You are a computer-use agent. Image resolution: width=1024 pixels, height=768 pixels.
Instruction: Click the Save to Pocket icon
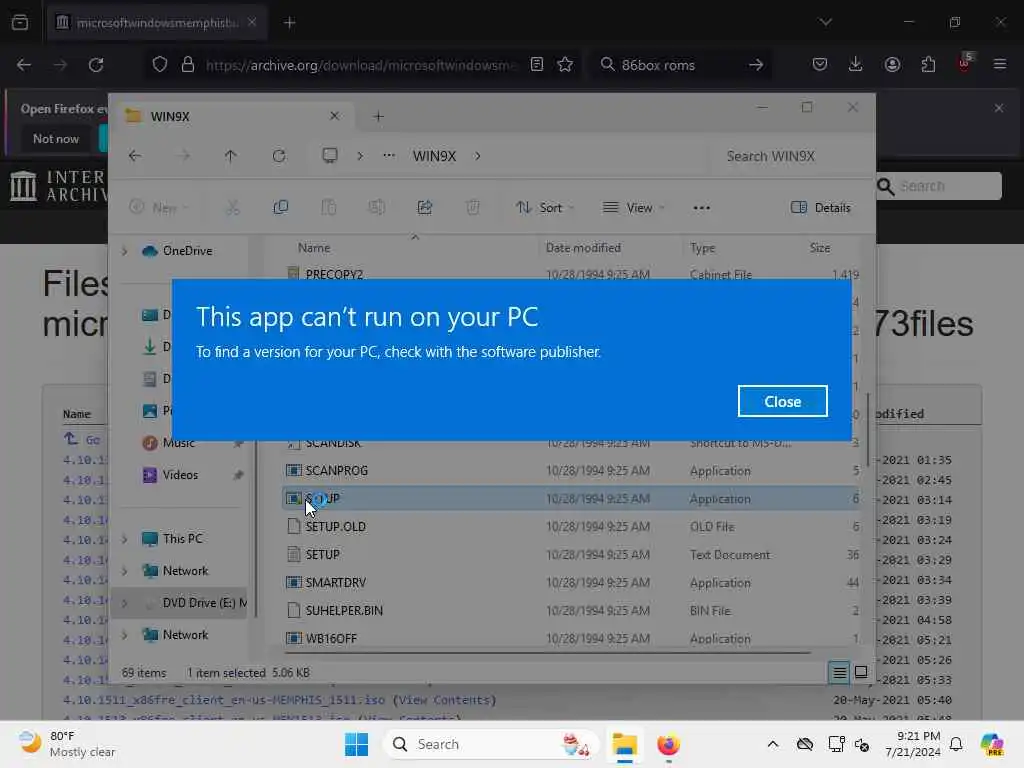(x=820, y=65)
